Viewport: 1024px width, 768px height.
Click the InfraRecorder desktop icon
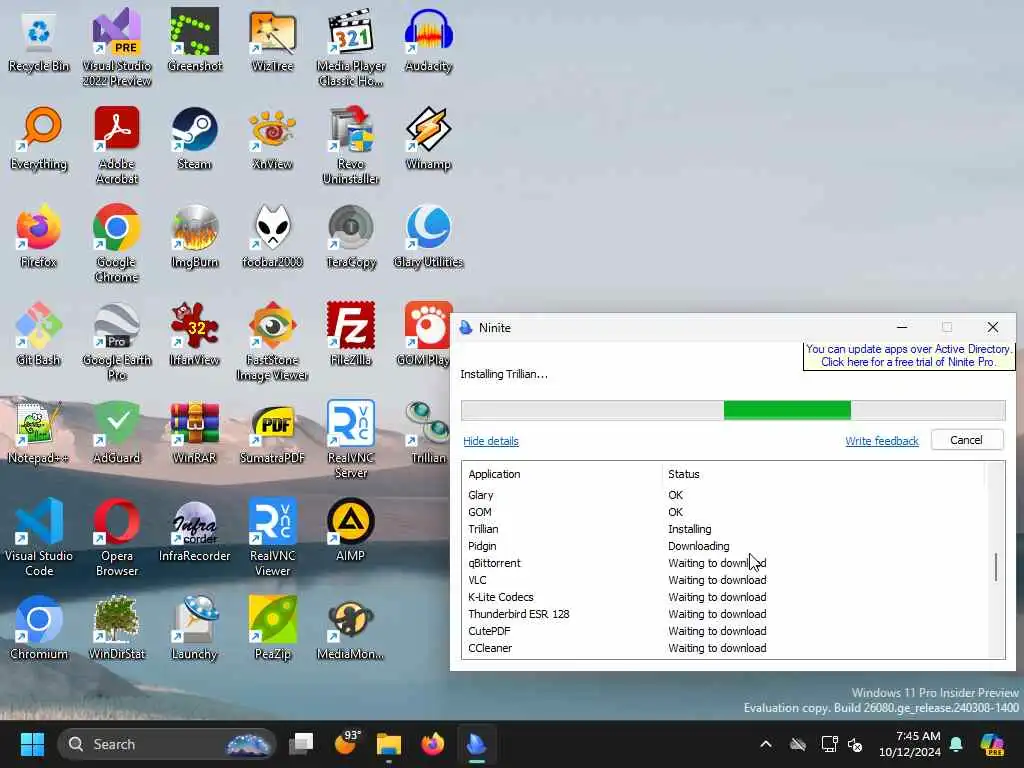[x=195, y=530]
